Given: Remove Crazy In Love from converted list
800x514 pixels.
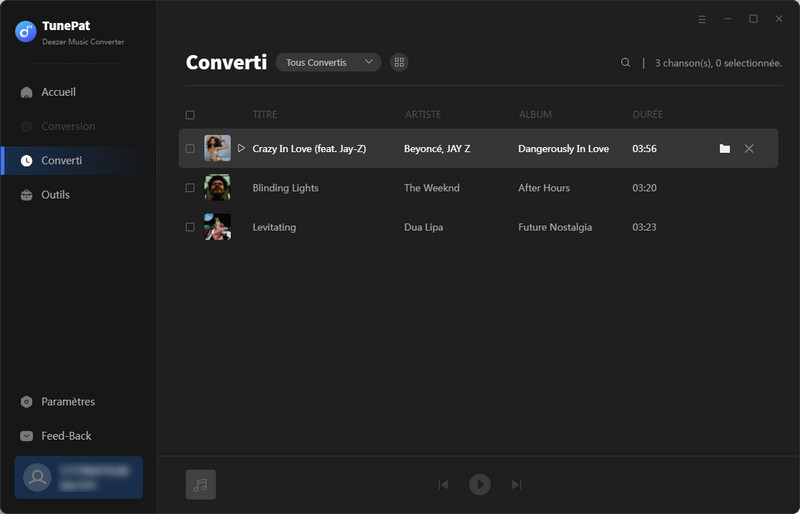Looking at the screenshot, I should pyautogui.click(x=749, y=149).
